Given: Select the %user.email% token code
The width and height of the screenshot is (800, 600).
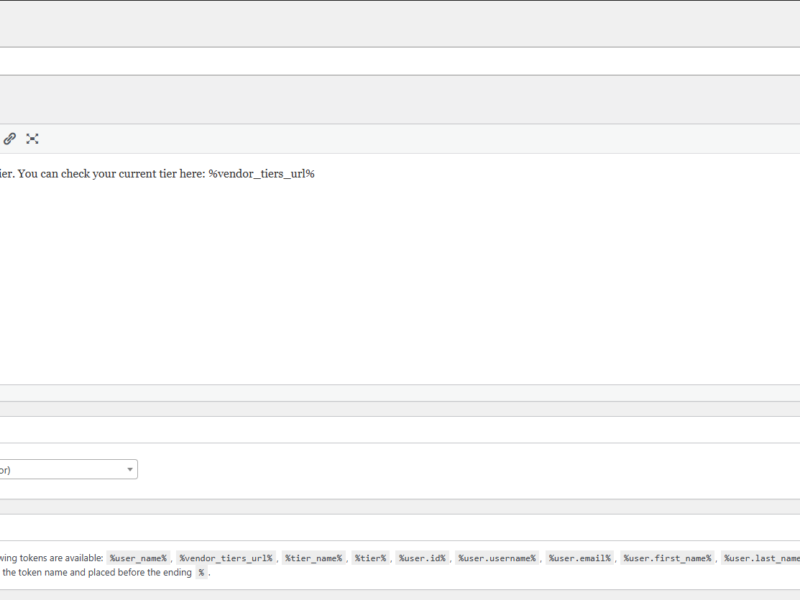Looking at the screenshot, I should click(x=580, y=558).
